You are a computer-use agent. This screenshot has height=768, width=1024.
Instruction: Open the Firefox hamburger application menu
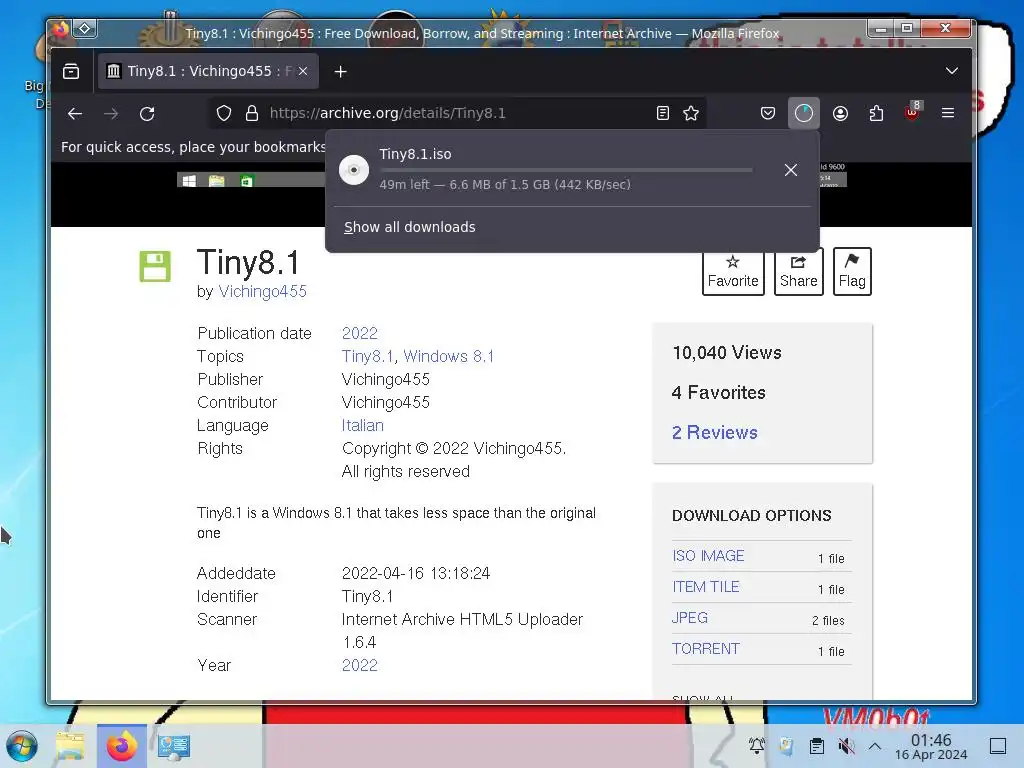(x=948, y=113)
